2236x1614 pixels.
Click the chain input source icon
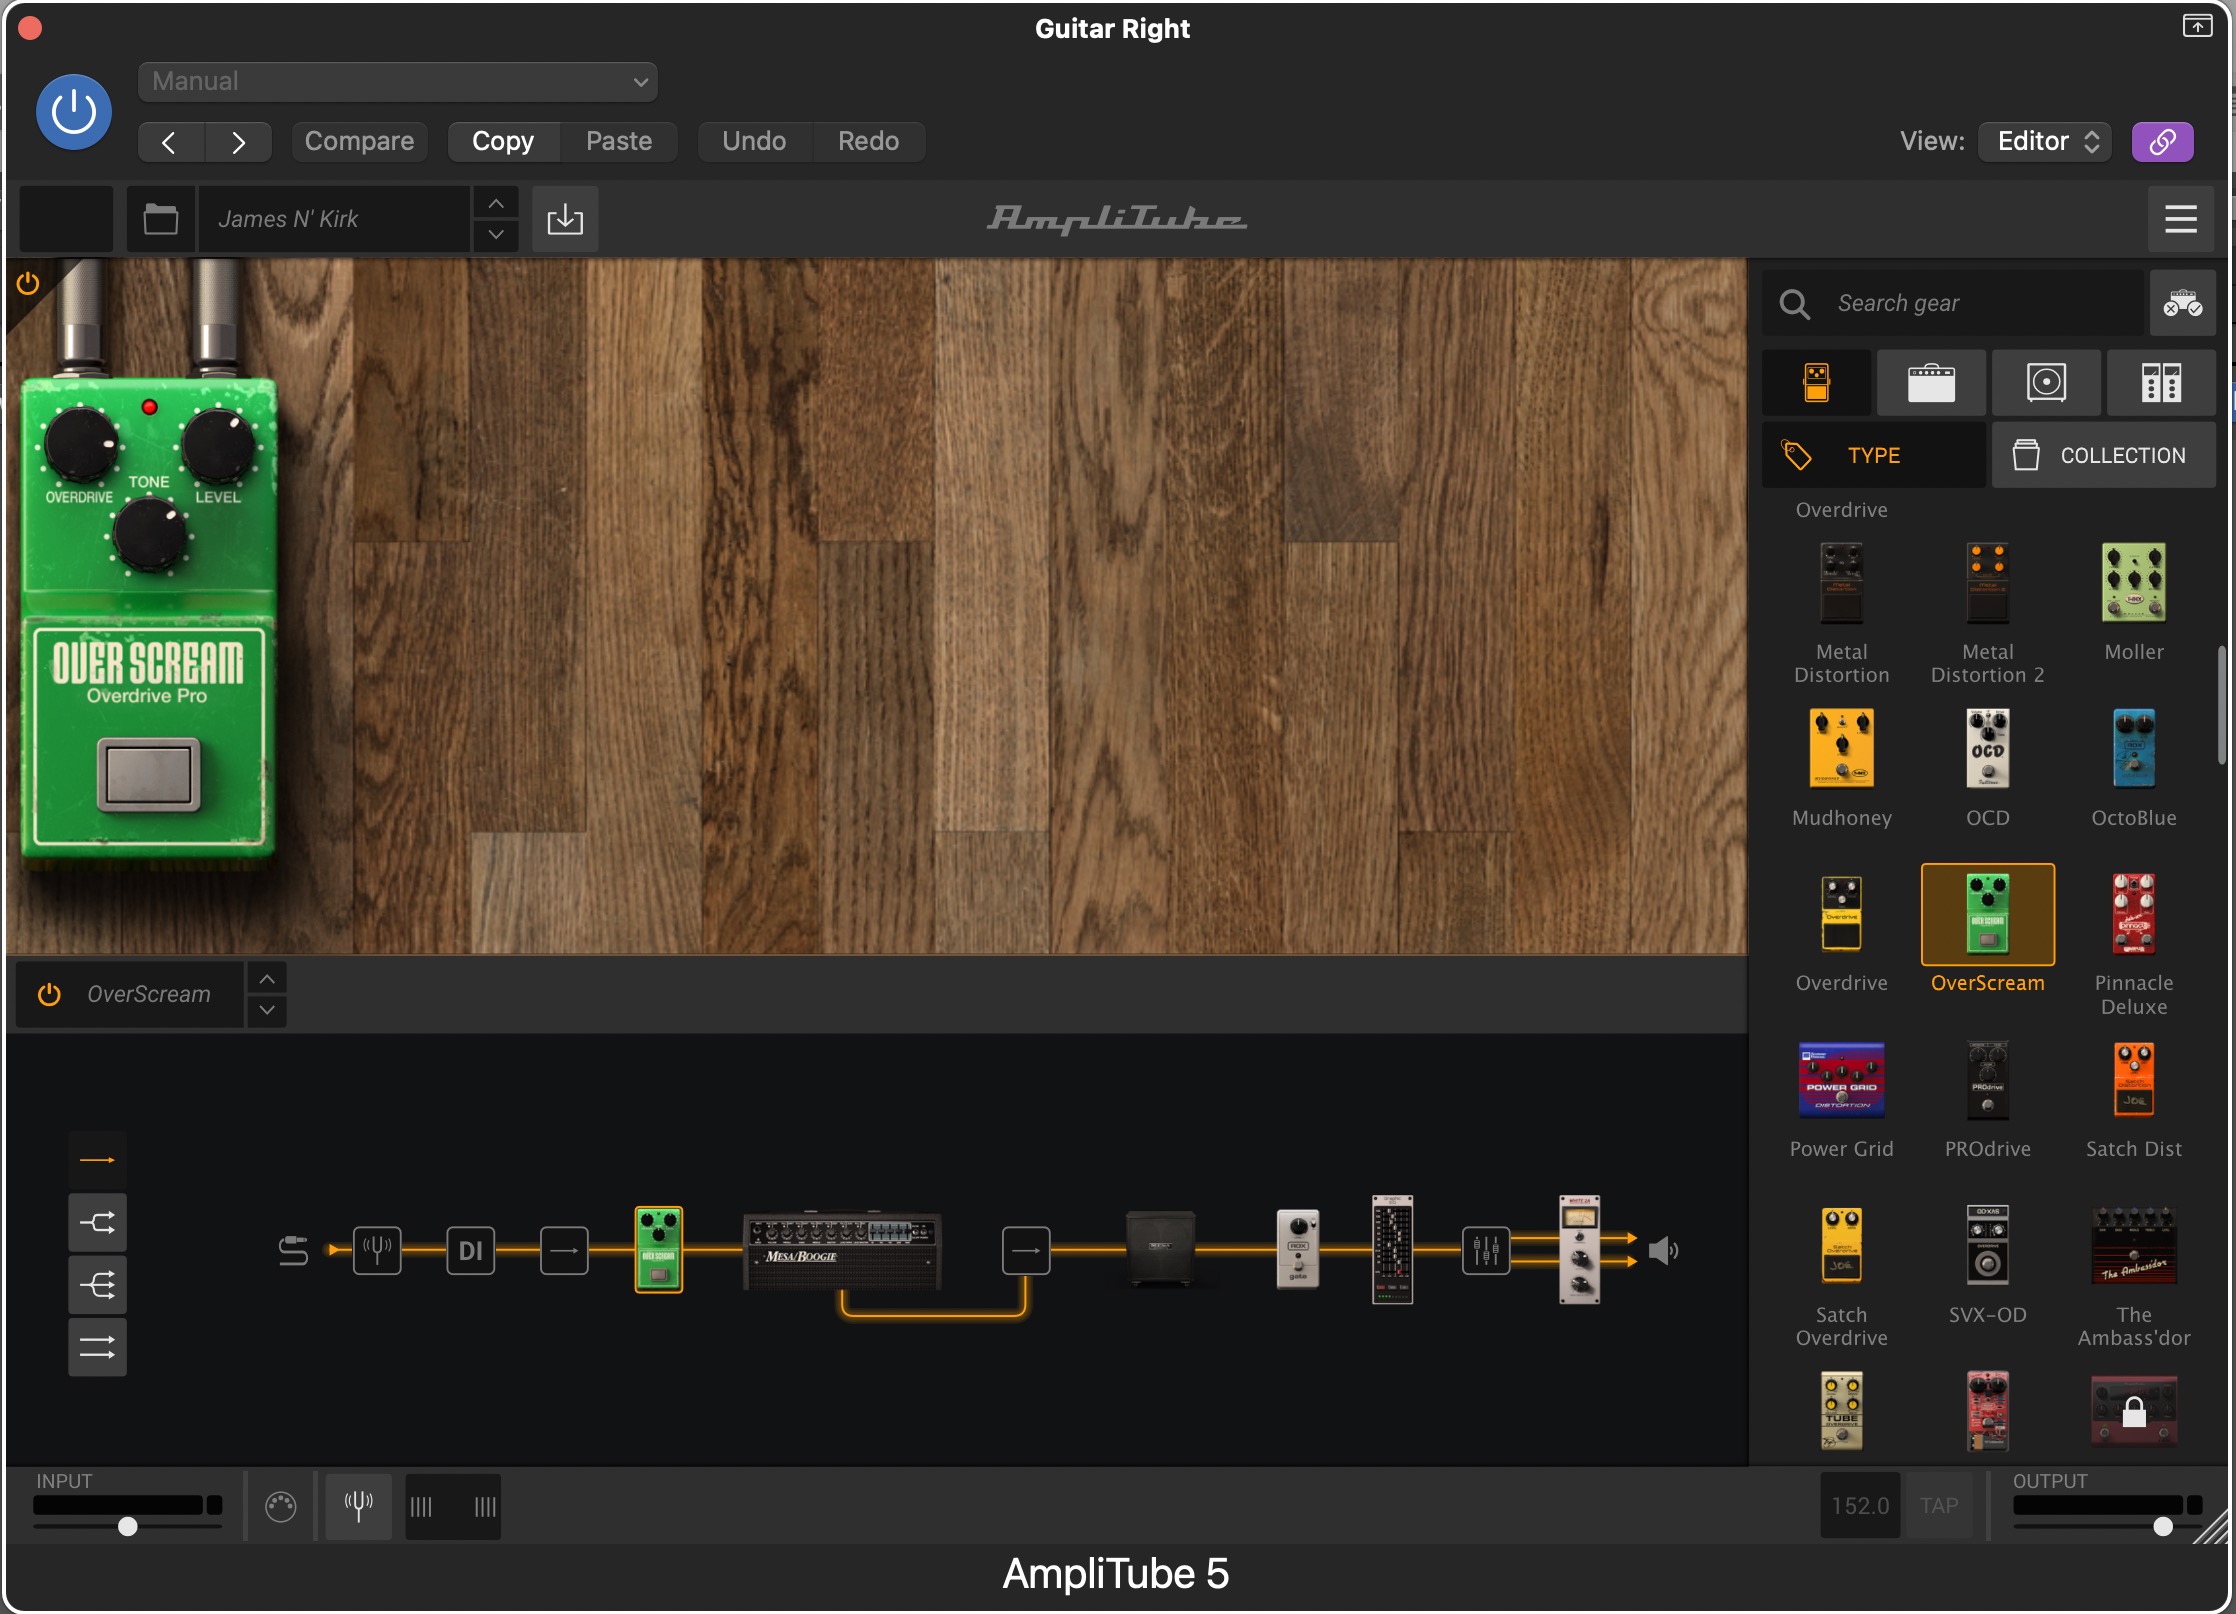coord(293,1250)
